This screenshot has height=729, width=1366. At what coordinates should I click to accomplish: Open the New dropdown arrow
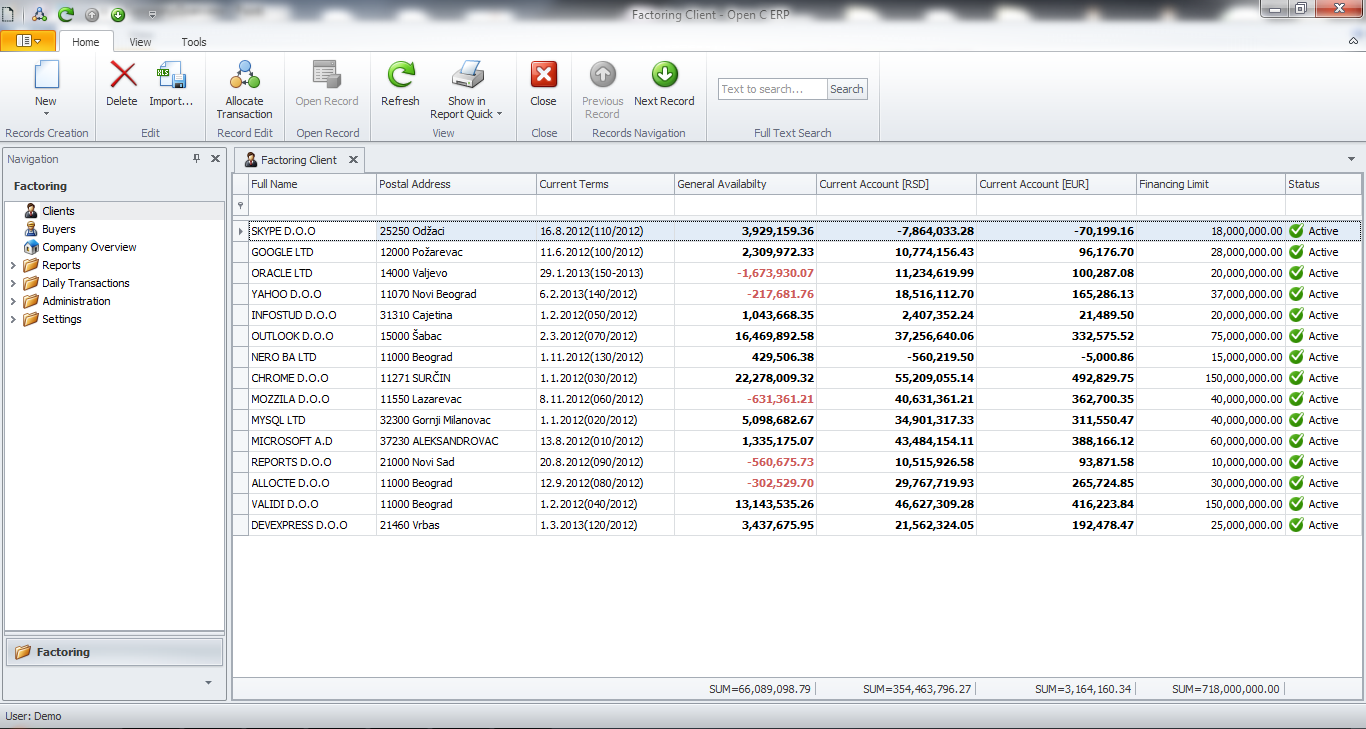46,114
